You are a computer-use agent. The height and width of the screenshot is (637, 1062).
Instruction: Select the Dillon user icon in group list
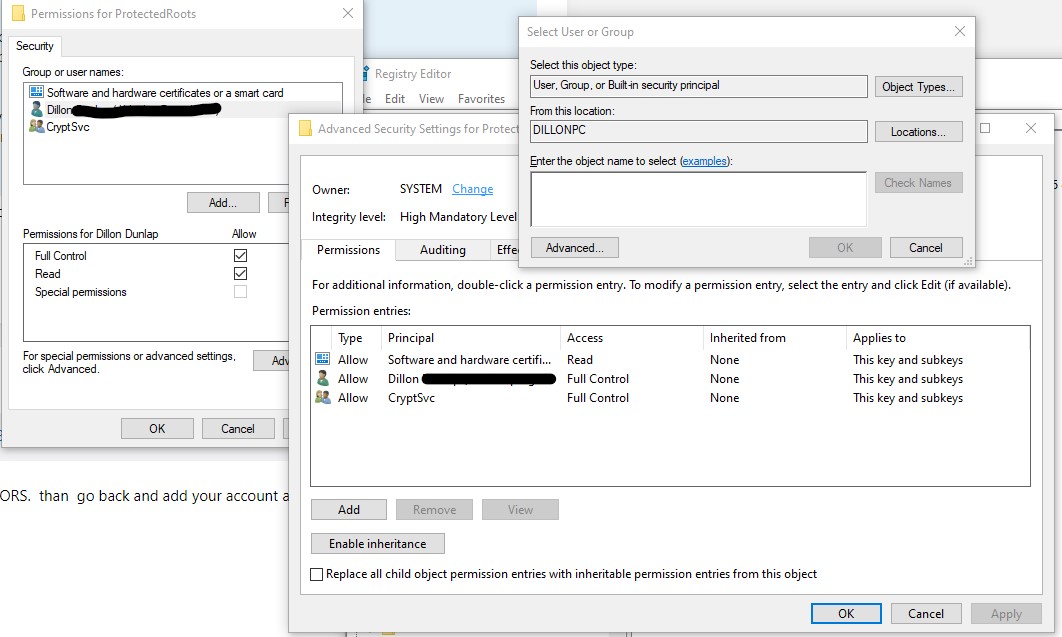(x=37, y=109)
